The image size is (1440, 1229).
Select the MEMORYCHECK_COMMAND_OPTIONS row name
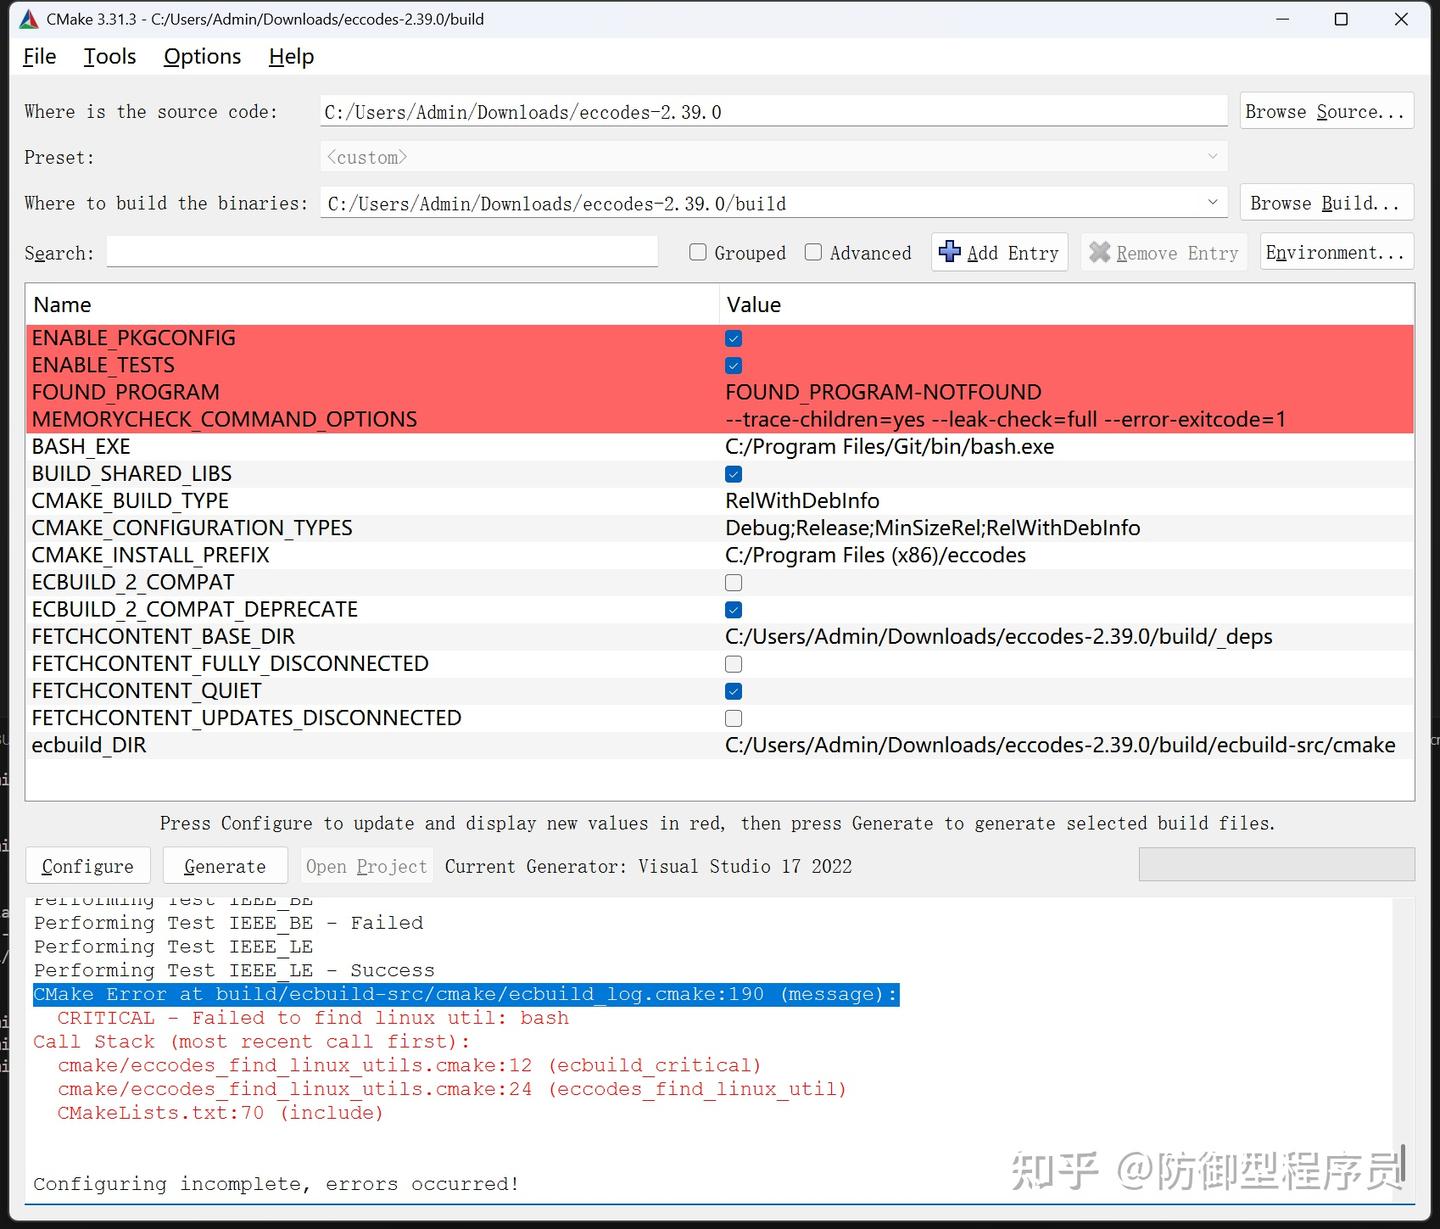[x=224, y=419]
